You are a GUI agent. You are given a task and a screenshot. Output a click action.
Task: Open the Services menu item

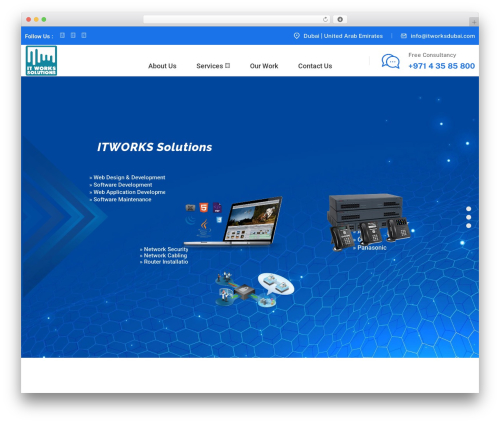209,66
